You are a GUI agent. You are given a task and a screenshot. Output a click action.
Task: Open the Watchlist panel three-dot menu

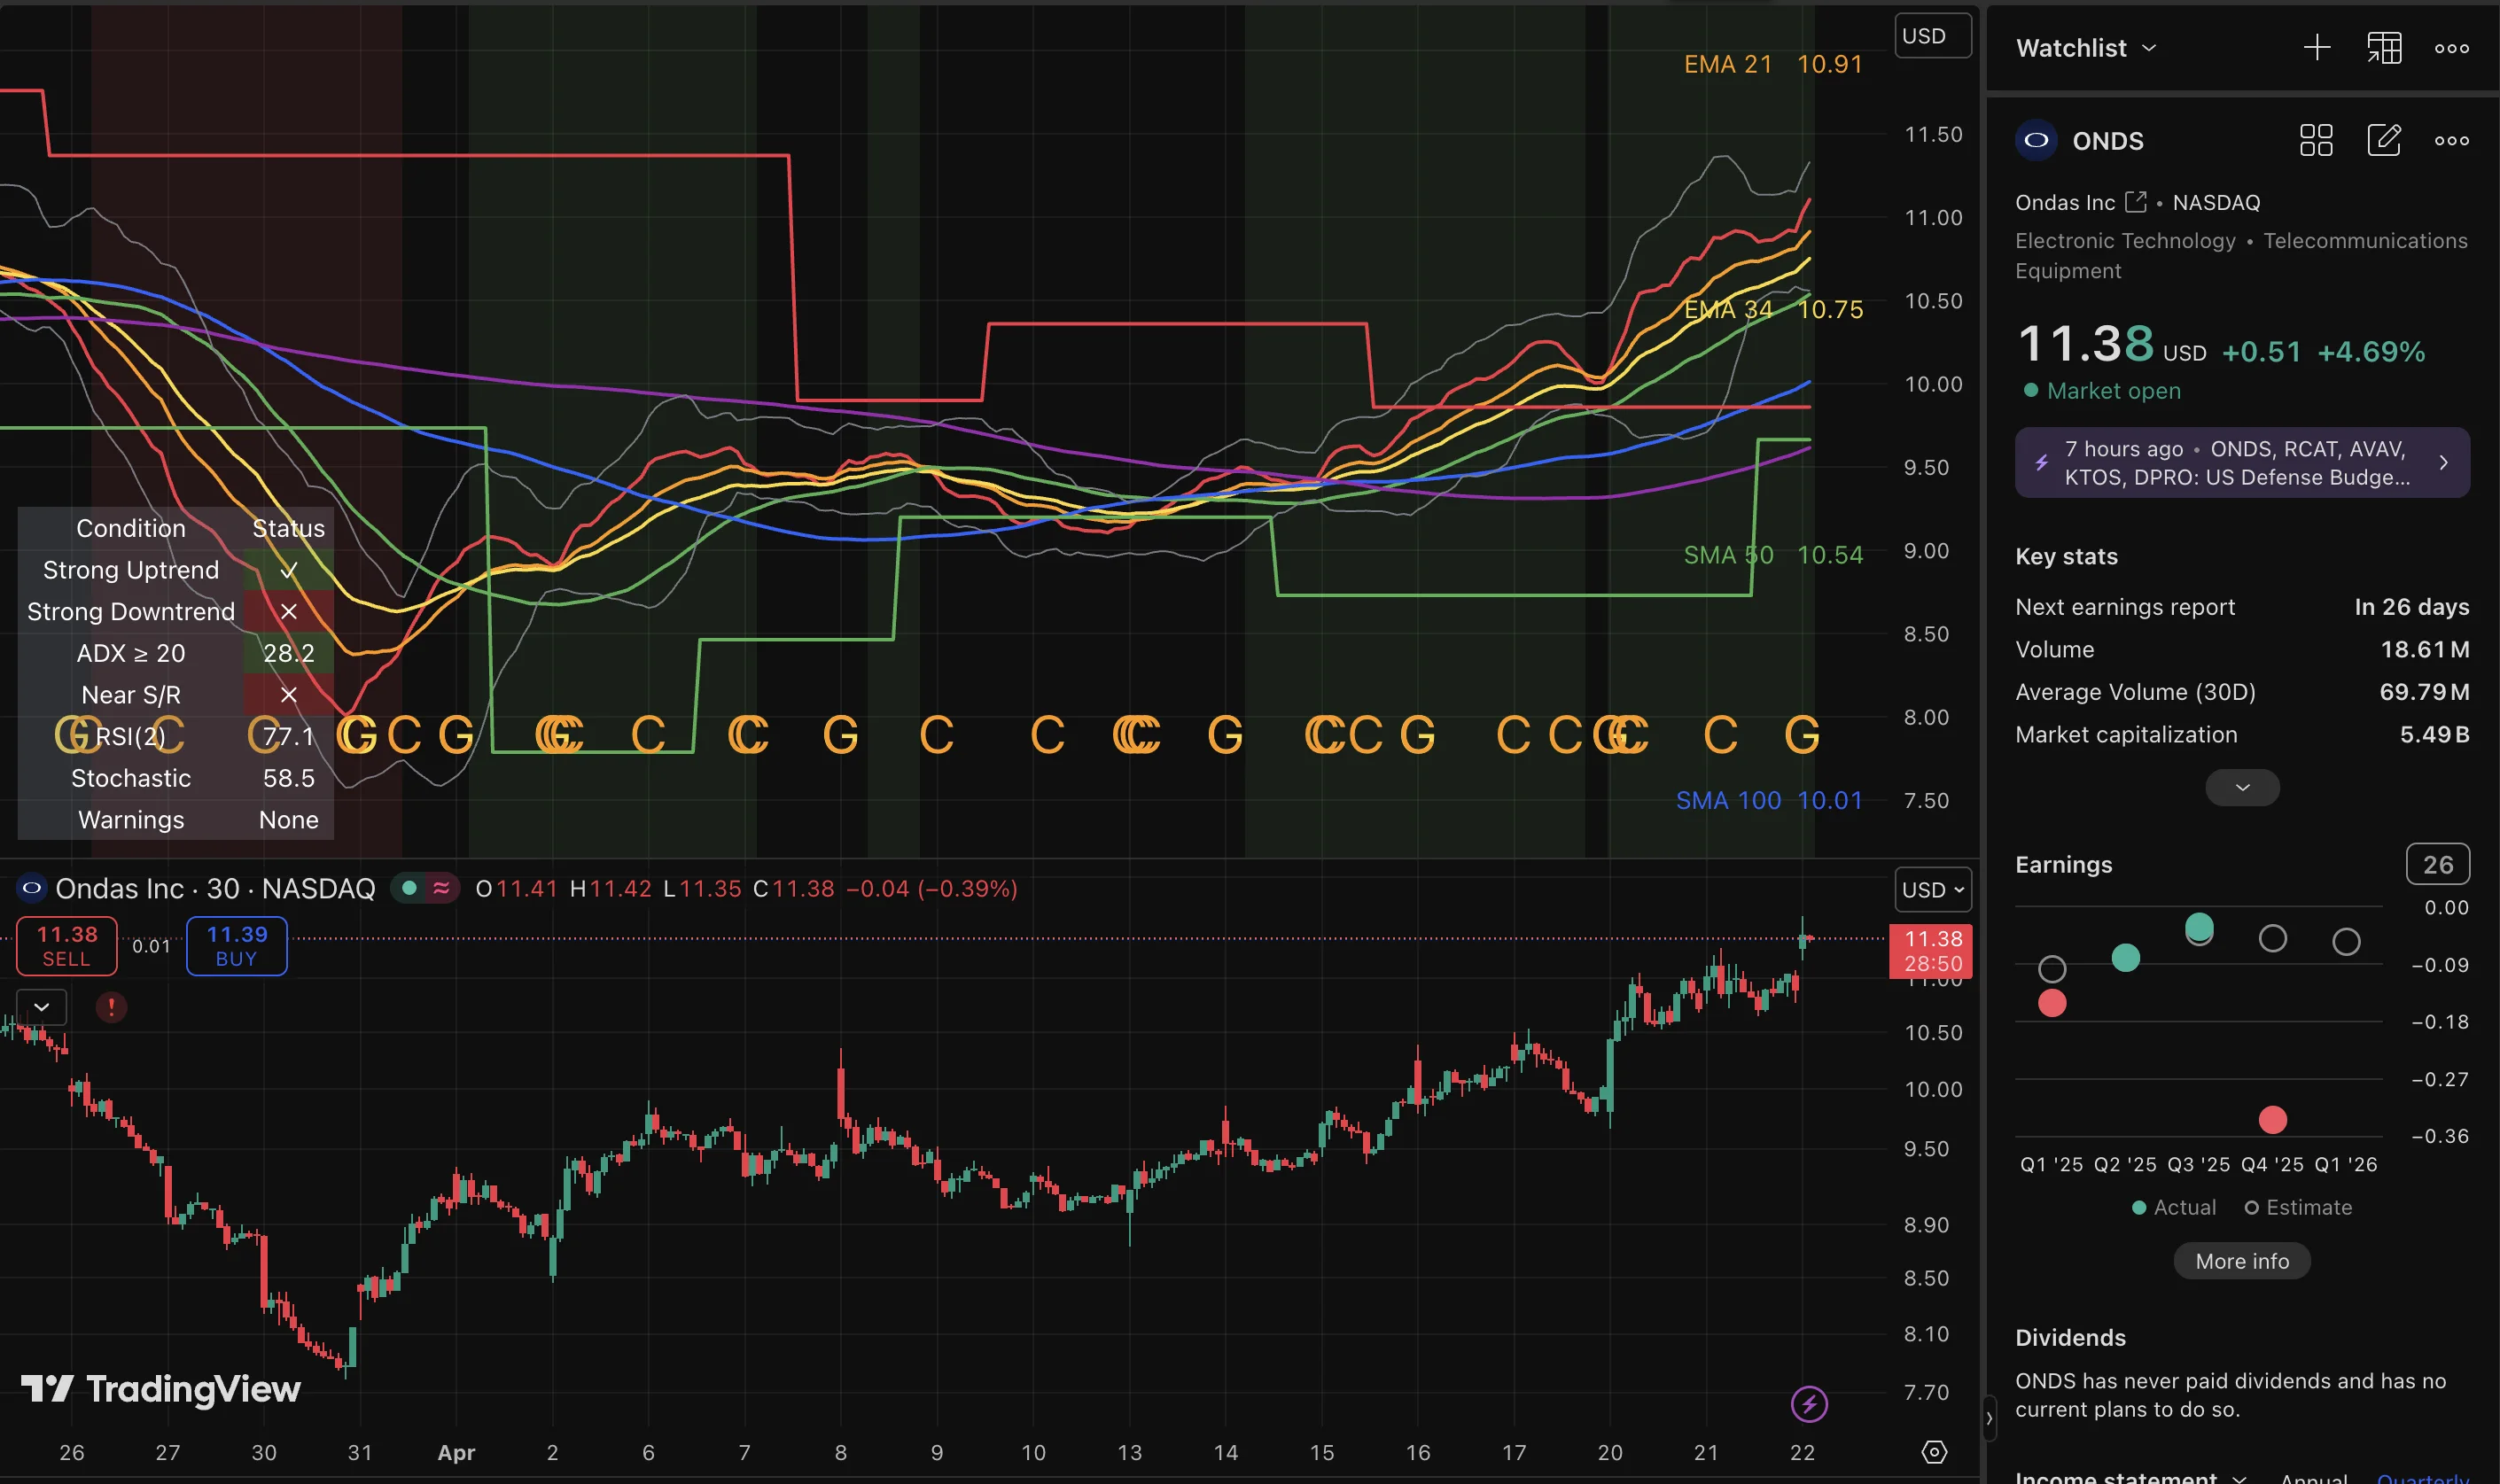[2451, 48]
